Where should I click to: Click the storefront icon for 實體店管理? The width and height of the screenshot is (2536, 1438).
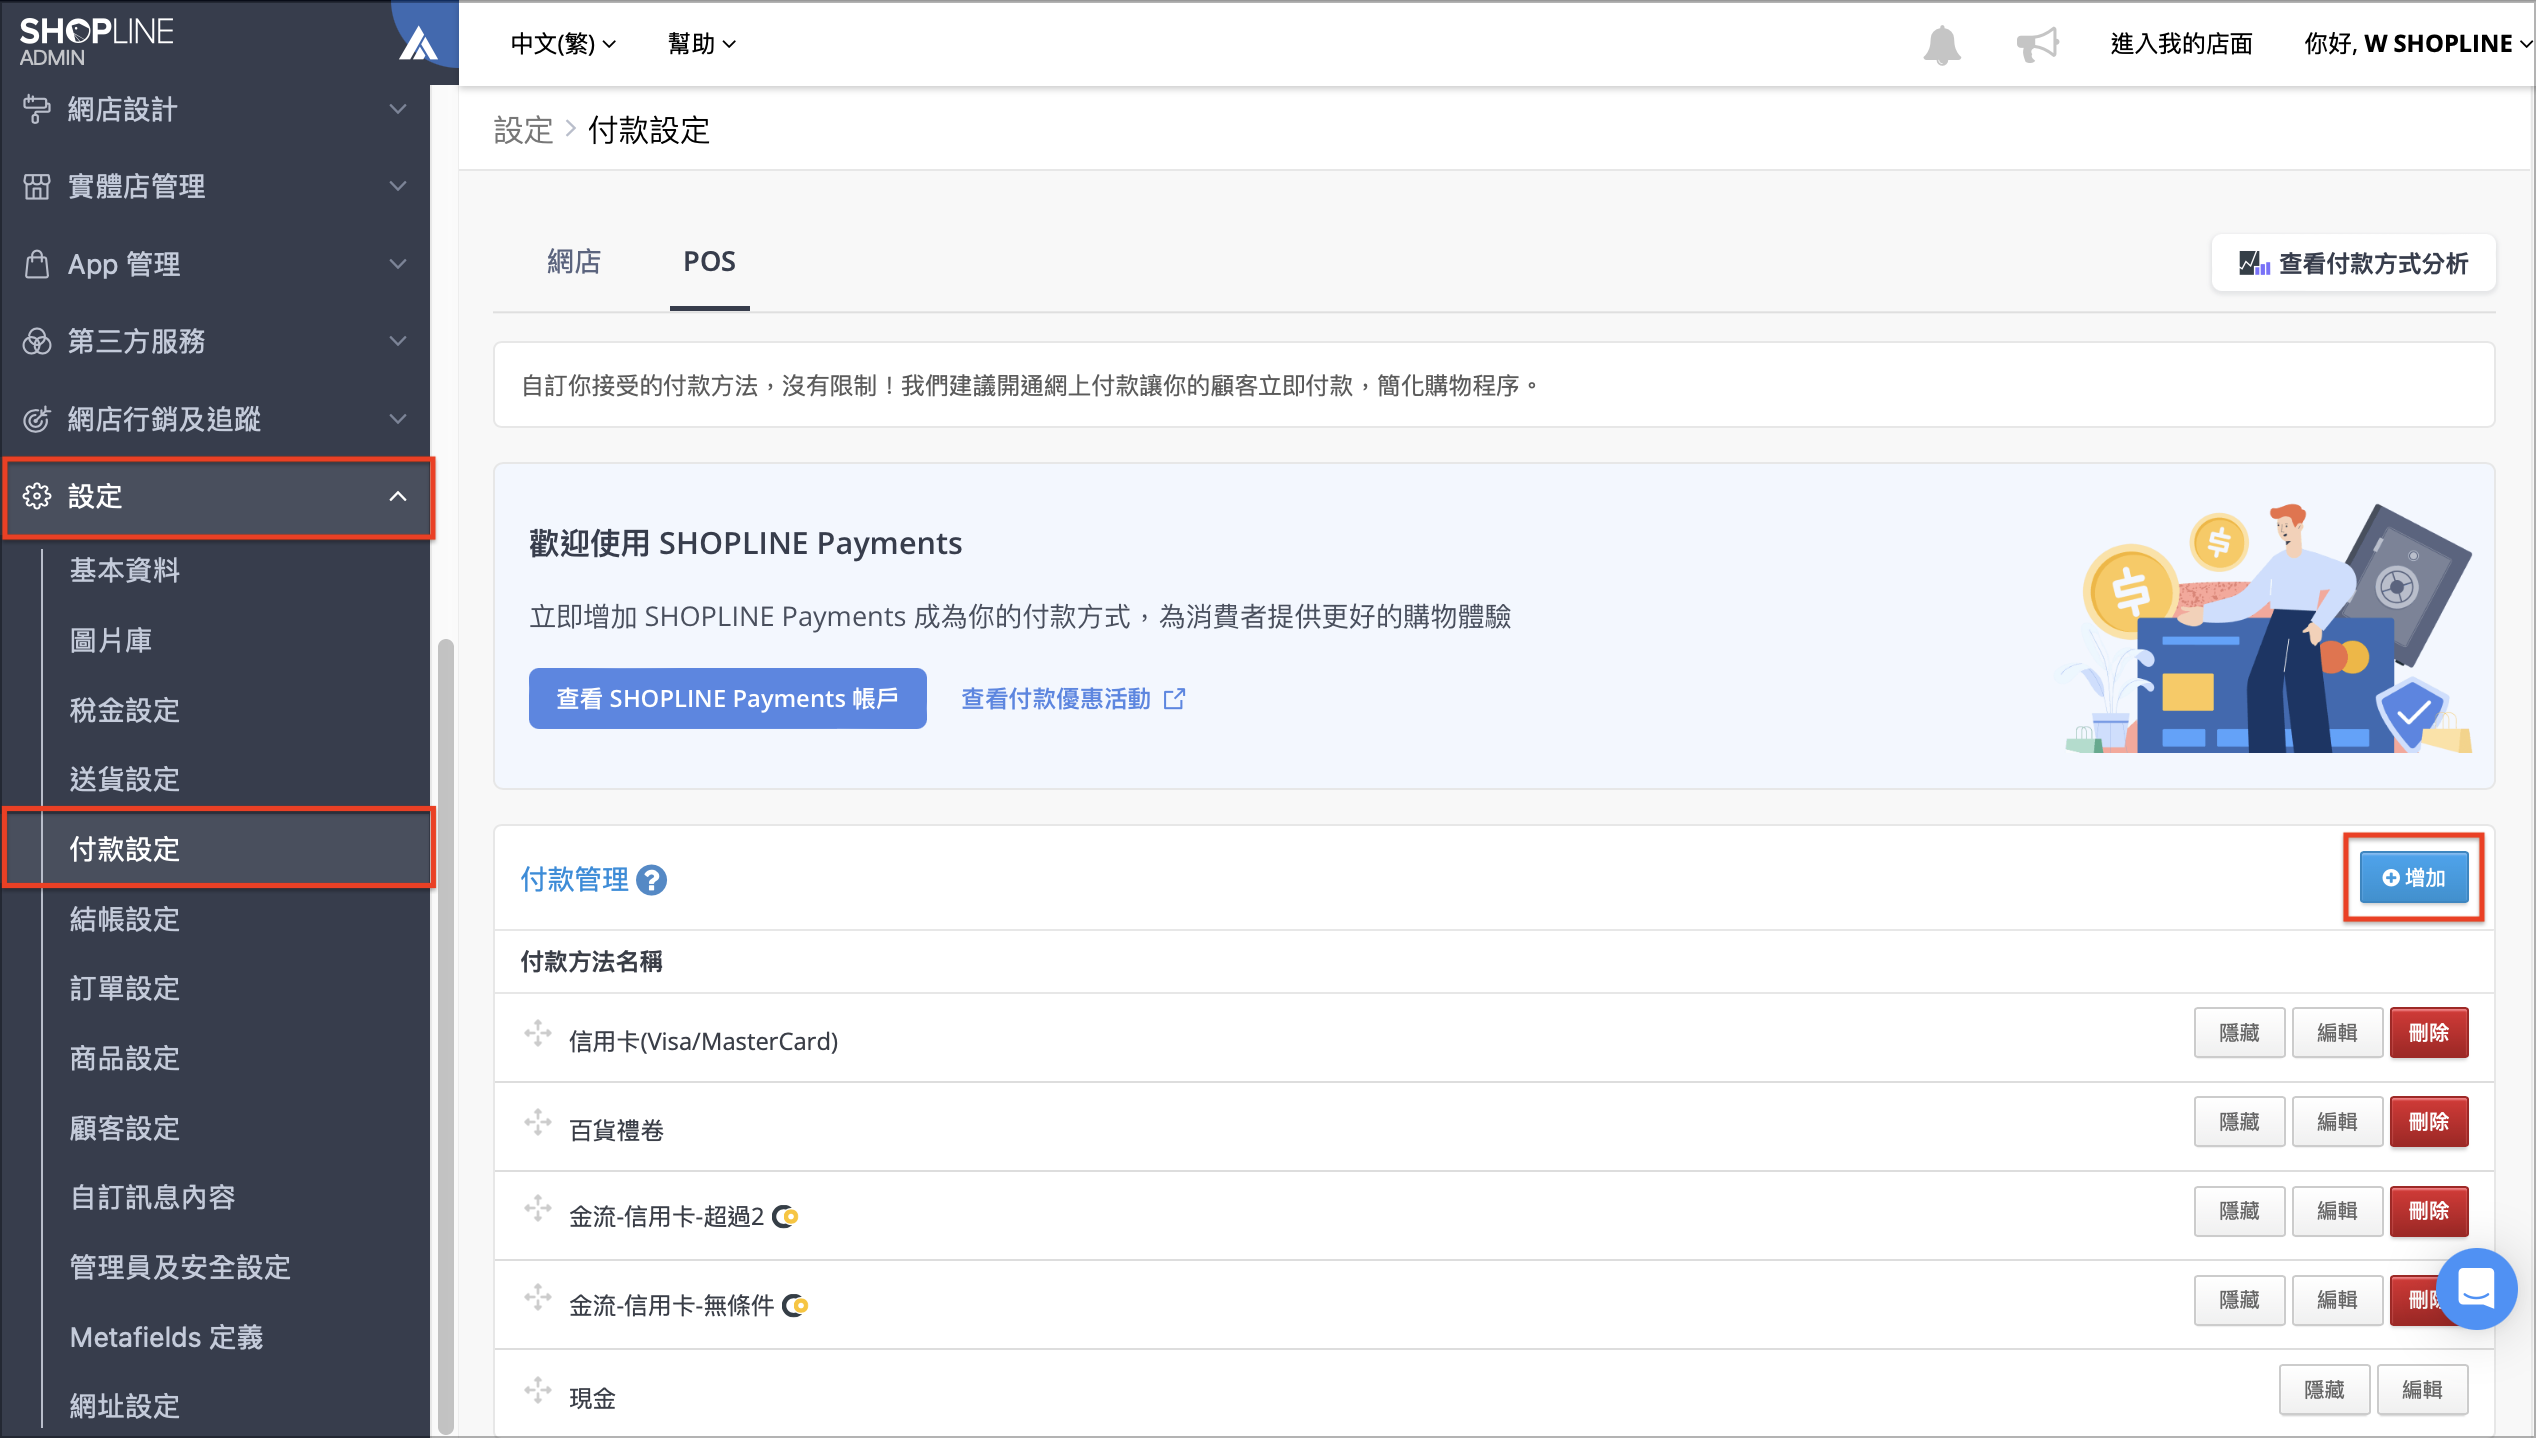[x=36, y=186]
